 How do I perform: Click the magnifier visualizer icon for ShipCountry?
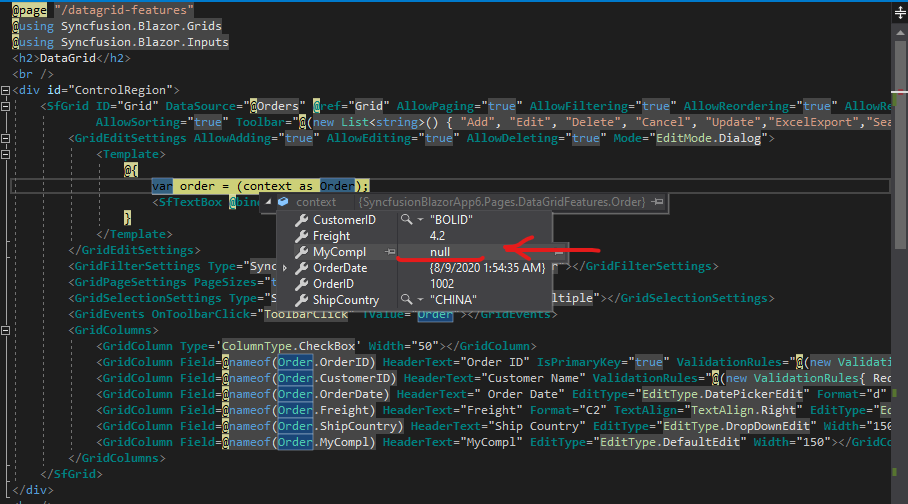[x=405, y=300]
